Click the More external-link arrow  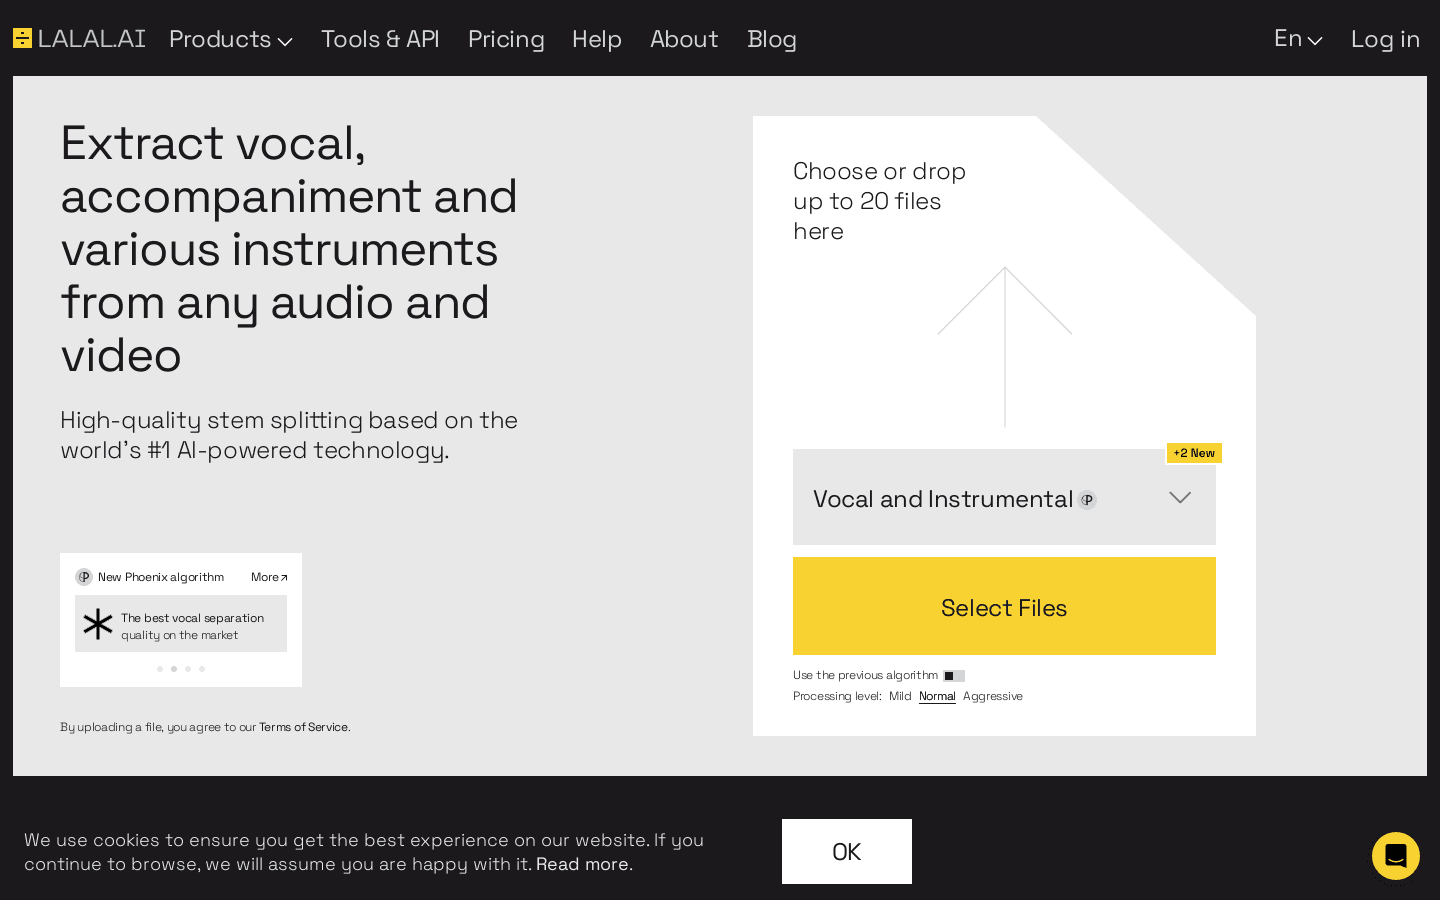(283, 576)
